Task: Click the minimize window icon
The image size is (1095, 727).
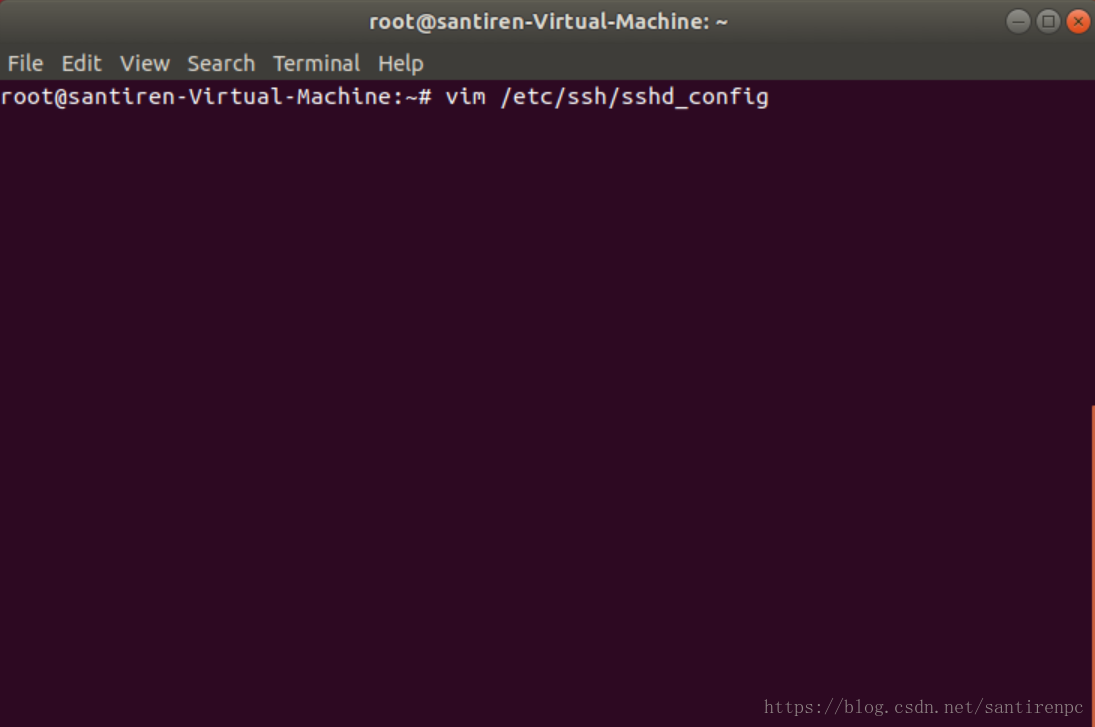Action: point(1018,21)
